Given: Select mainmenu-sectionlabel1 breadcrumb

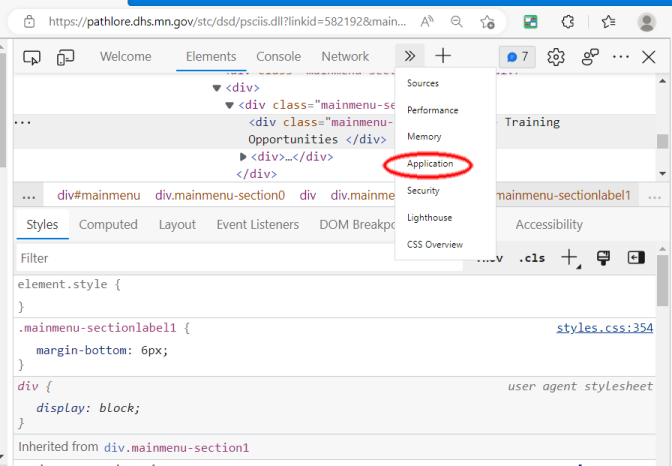Looking at the screenshot, I should [x=564, y=195].
